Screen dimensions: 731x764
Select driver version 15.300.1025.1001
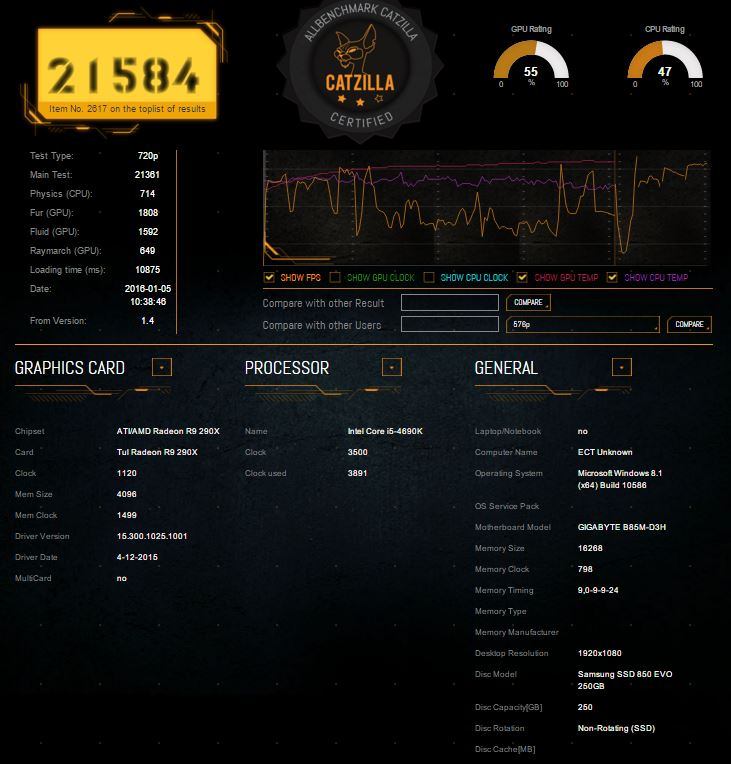152,536
